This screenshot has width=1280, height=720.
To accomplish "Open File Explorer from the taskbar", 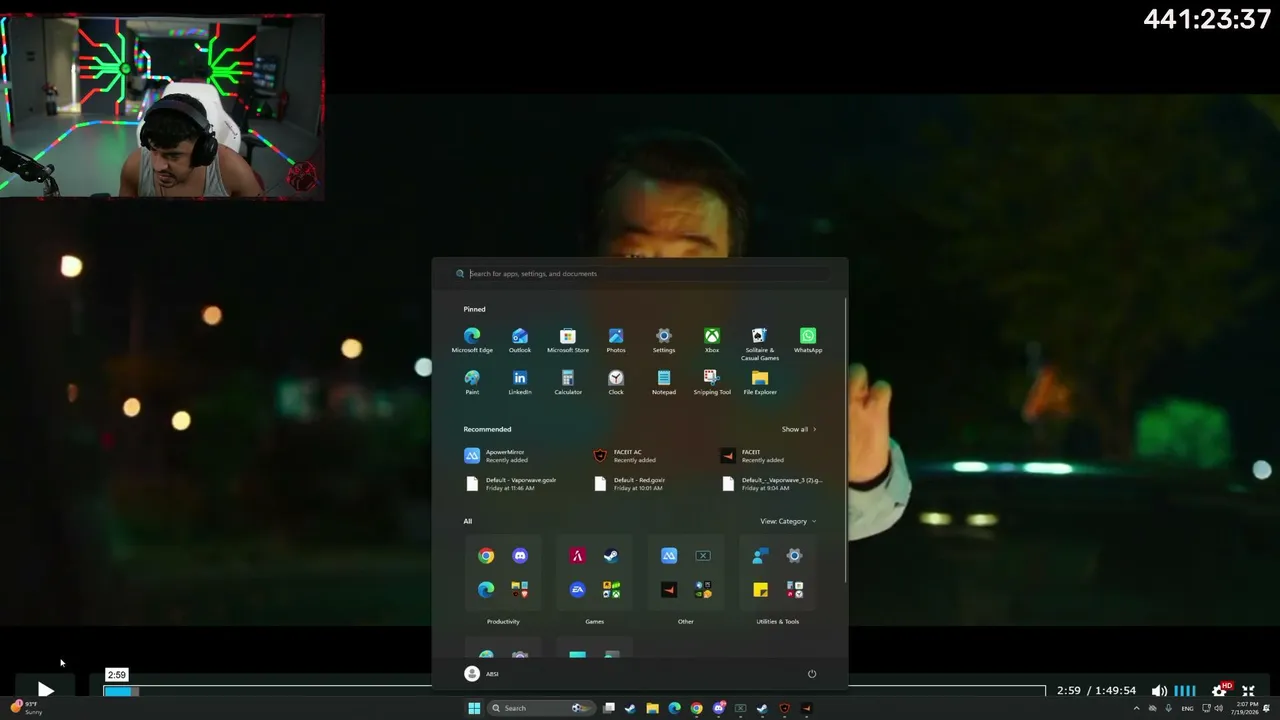I will pyautogui.click(x=652, y=708).
